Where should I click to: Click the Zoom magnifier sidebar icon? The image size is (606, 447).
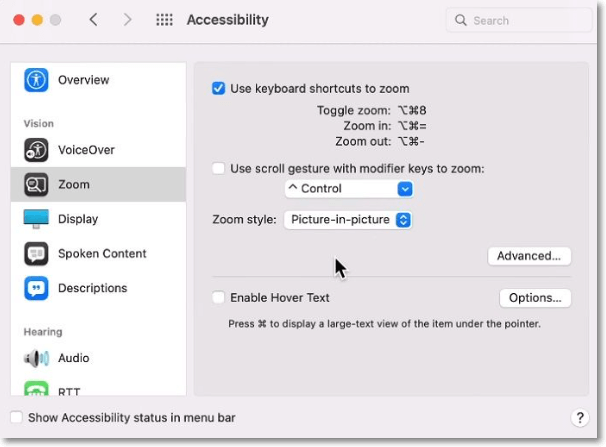pyautogui.click(x=36, y=184)
